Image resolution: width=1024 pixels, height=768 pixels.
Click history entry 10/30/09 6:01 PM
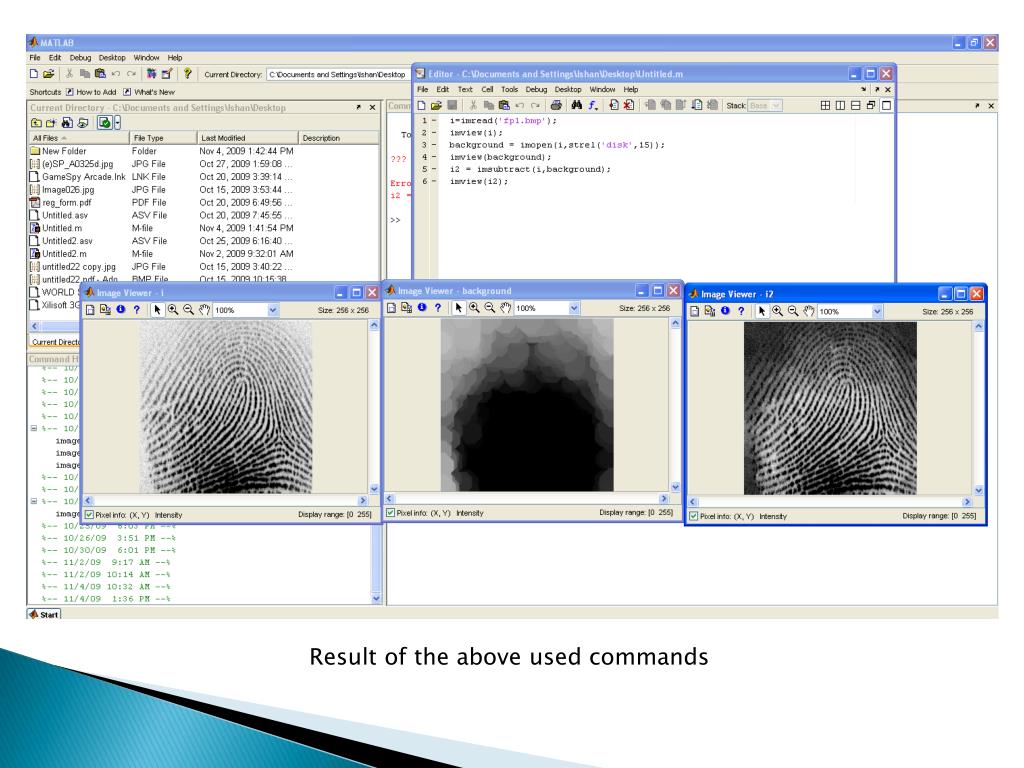(x=108, y=550)
